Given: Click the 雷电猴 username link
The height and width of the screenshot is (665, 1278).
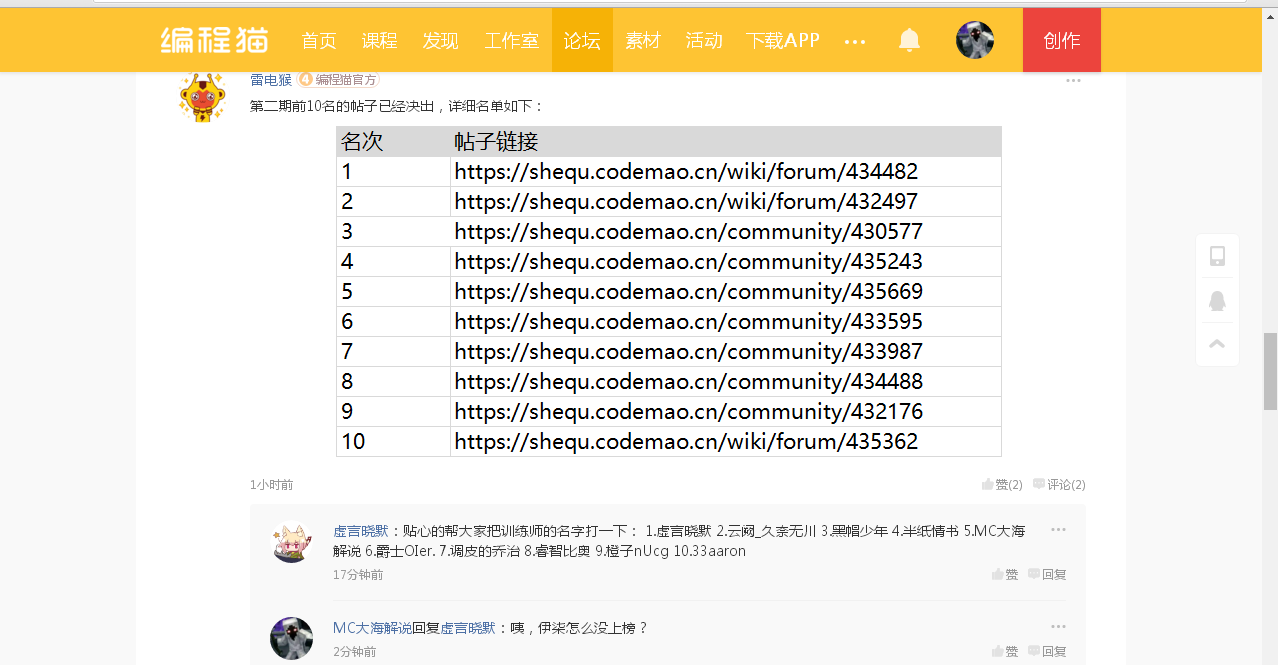Looking at the screenshot, I should click(271, 80).
